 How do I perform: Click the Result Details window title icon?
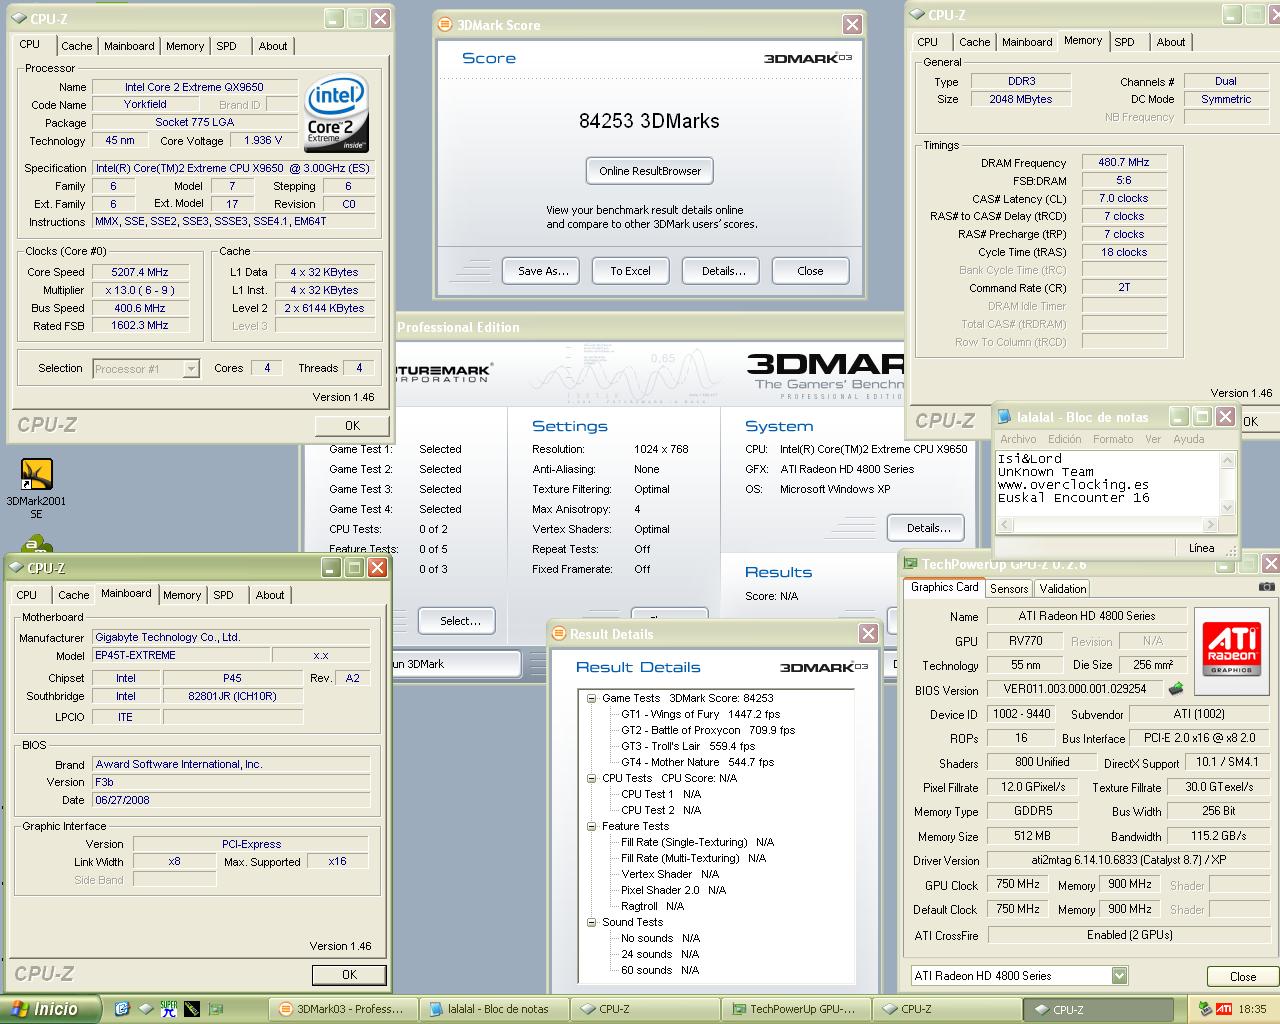pyautogui.click(x=559, y=633)
